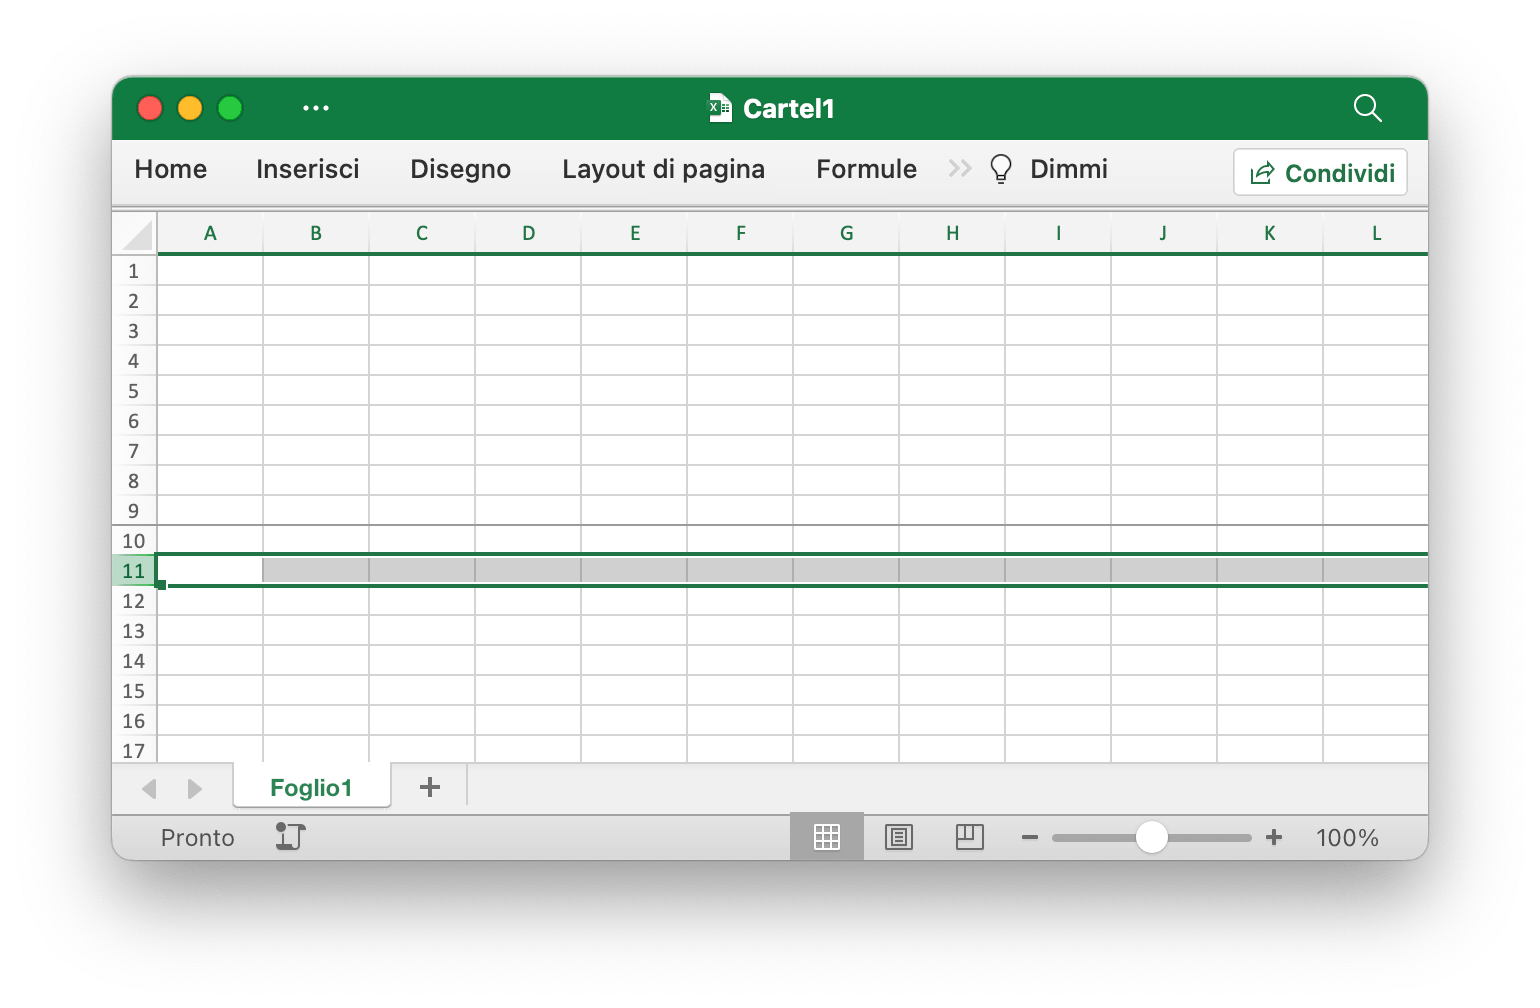Open the Layout di pagina tab
Image resolution: width=1540 pixels, height=1008 pixels.
(x=664, y=169)
